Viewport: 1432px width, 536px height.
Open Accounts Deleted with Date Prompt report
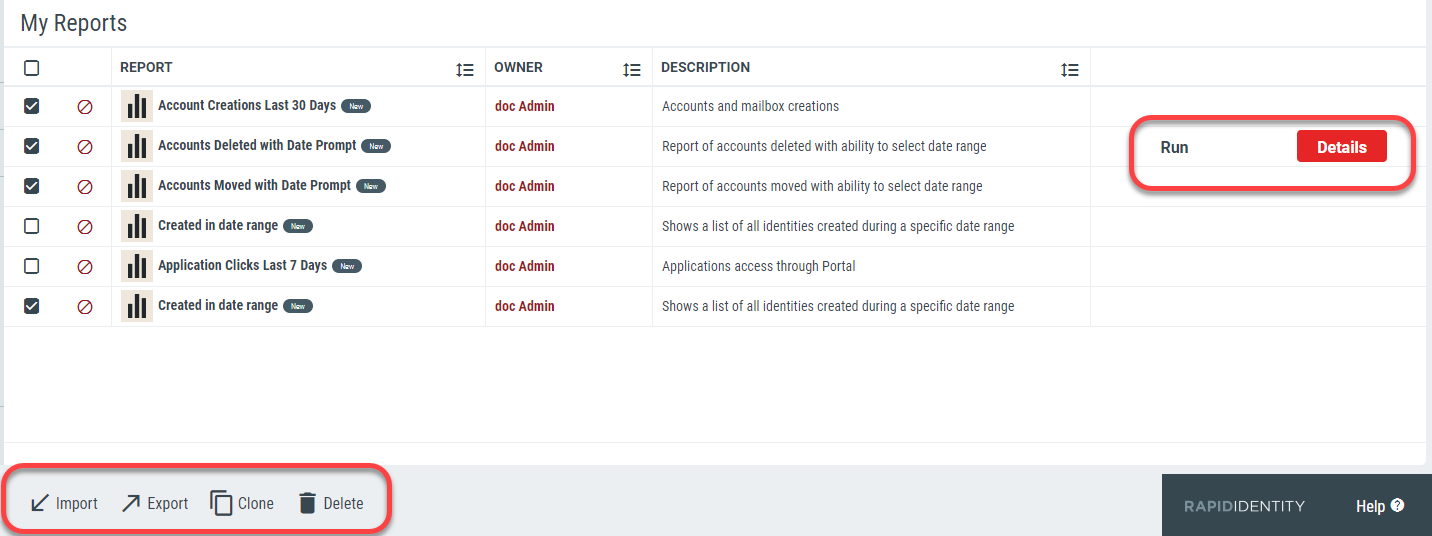tap(257, 145)
